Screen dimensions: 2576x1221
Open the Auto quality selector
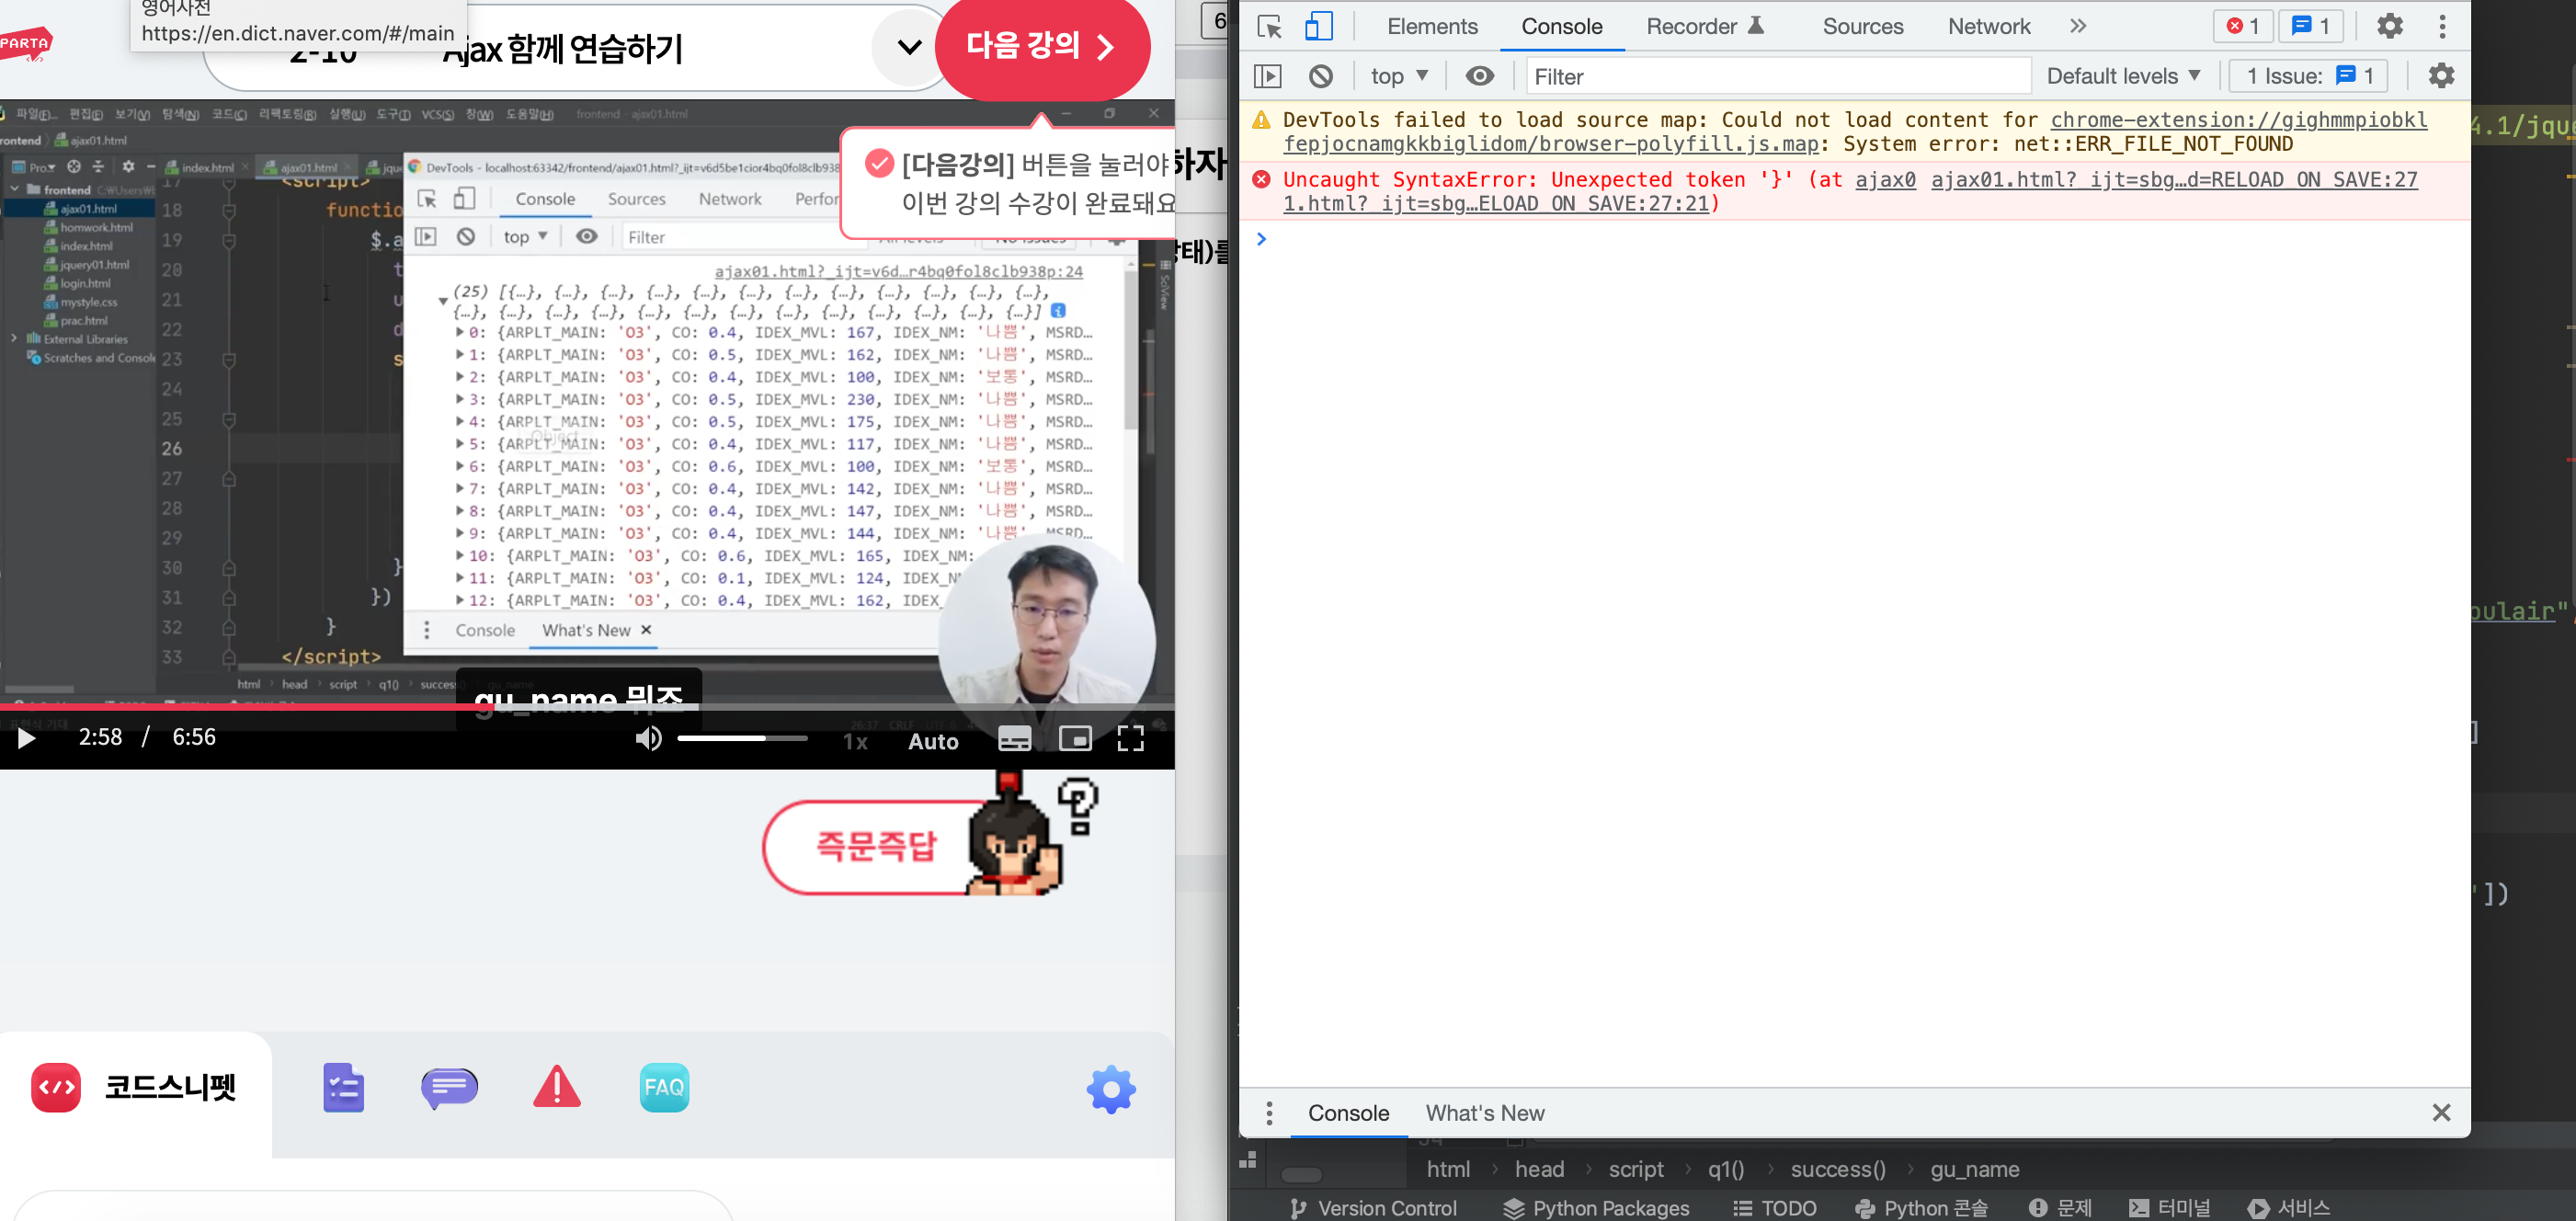932,741
